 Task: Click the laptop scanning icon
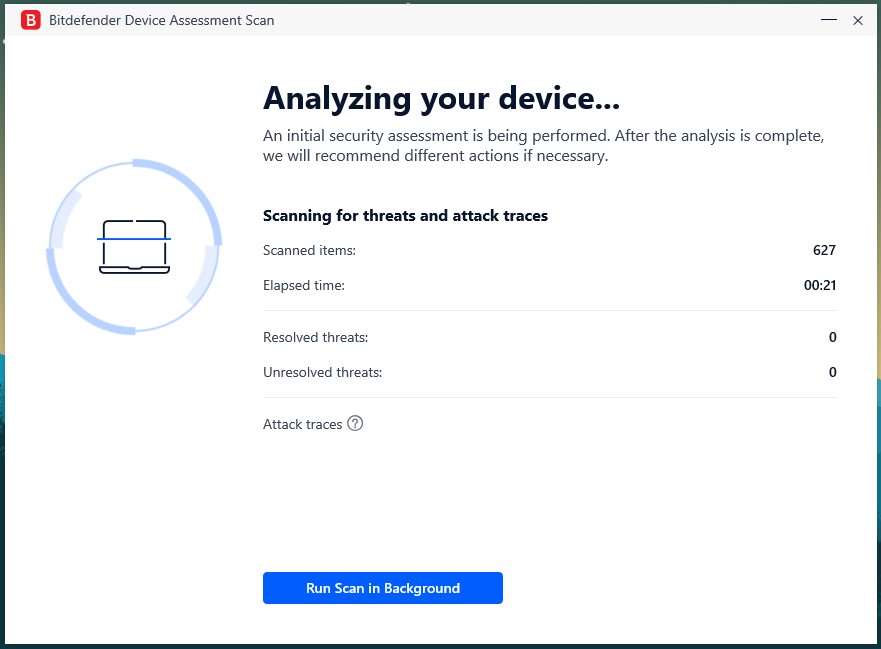tap(134, 247)
